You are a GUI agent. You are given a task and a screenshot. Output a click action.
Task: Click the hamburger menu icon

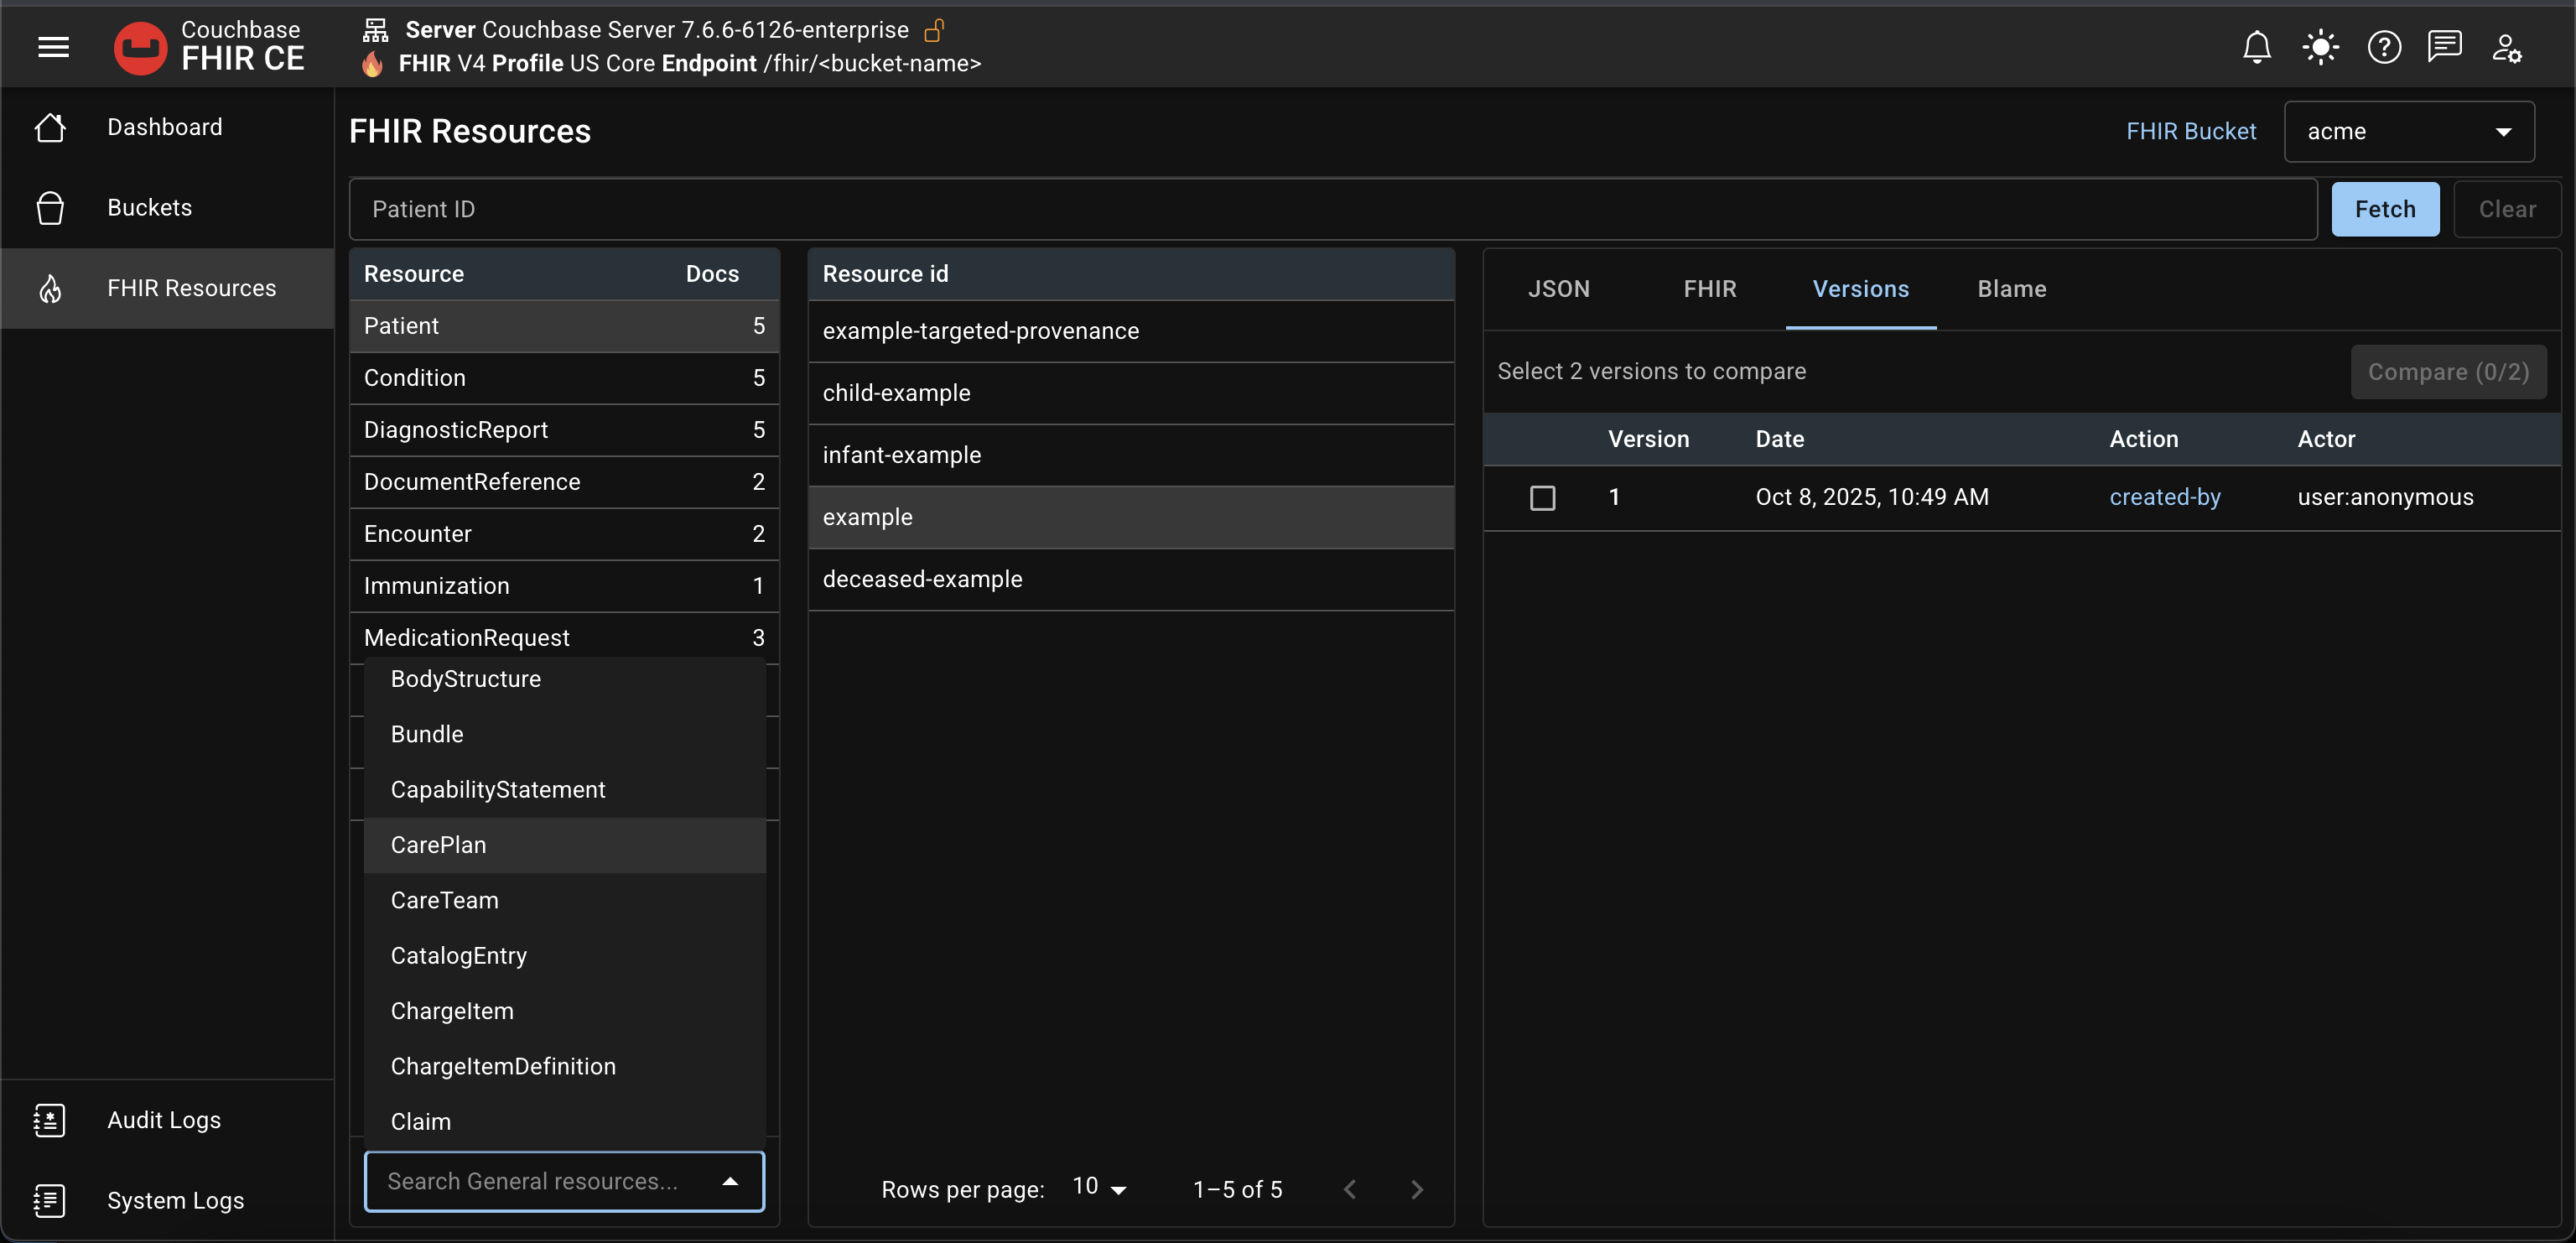tap(53, 46)
